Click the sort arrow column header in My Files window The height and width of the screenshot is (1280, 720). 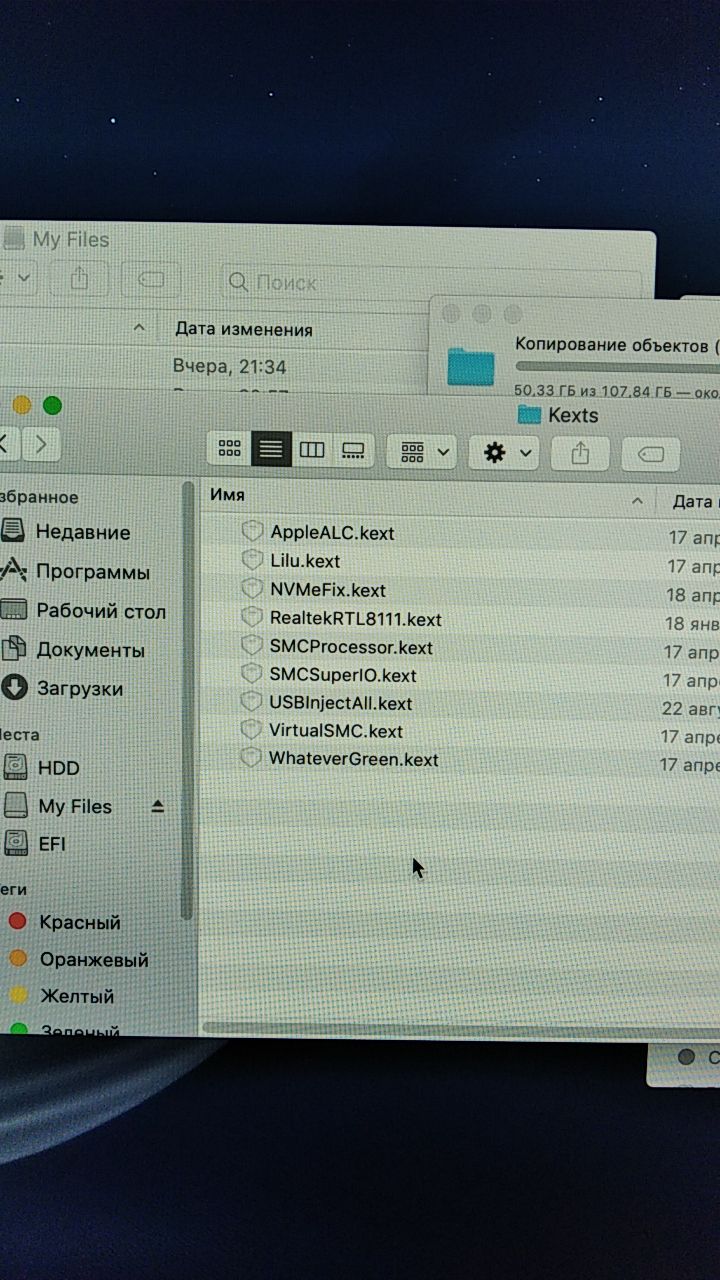139,327
